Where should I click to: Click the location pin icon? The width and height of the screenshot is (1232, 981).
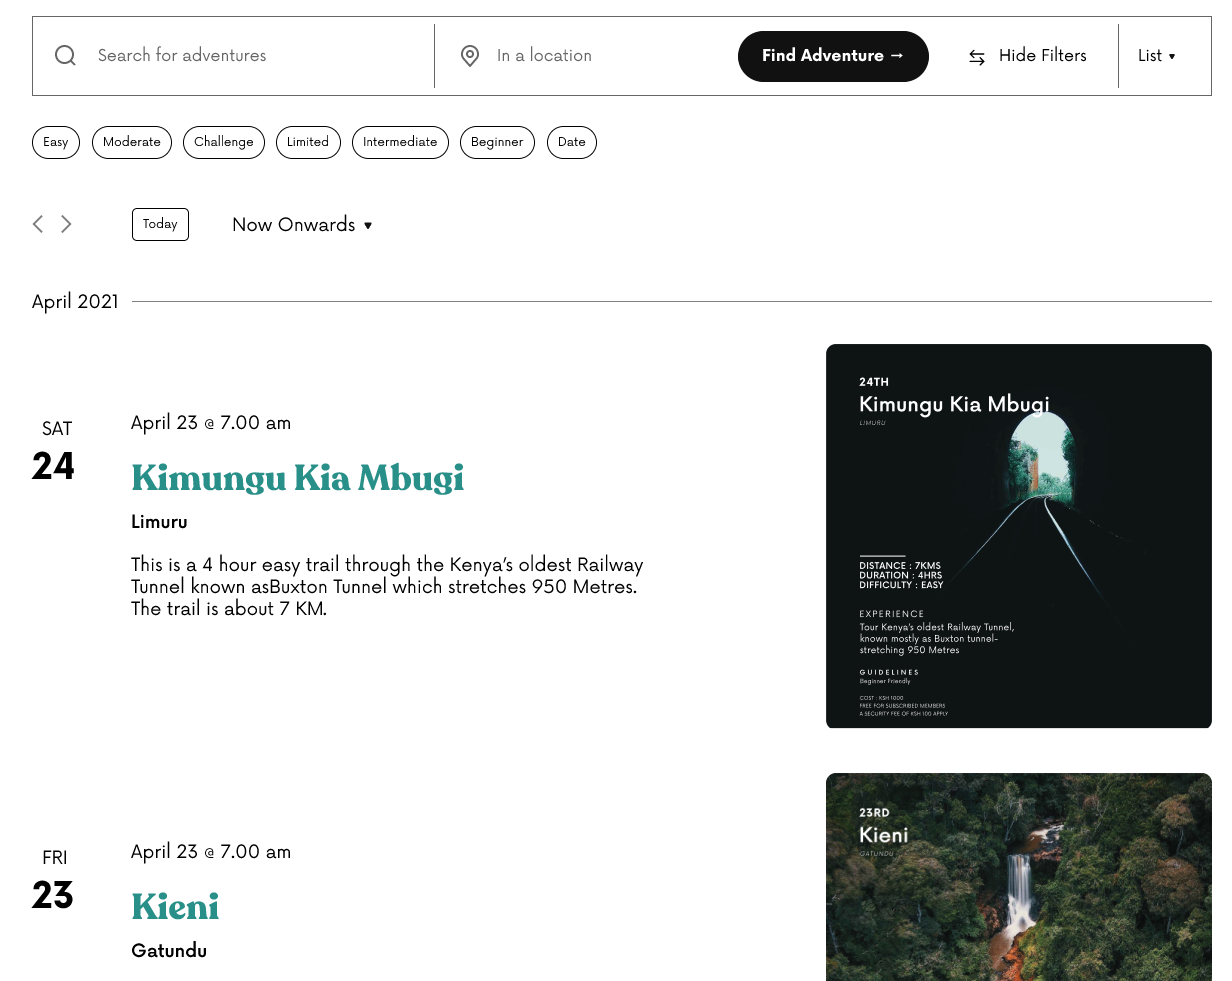pyautogui.click(x=470, y=56)
